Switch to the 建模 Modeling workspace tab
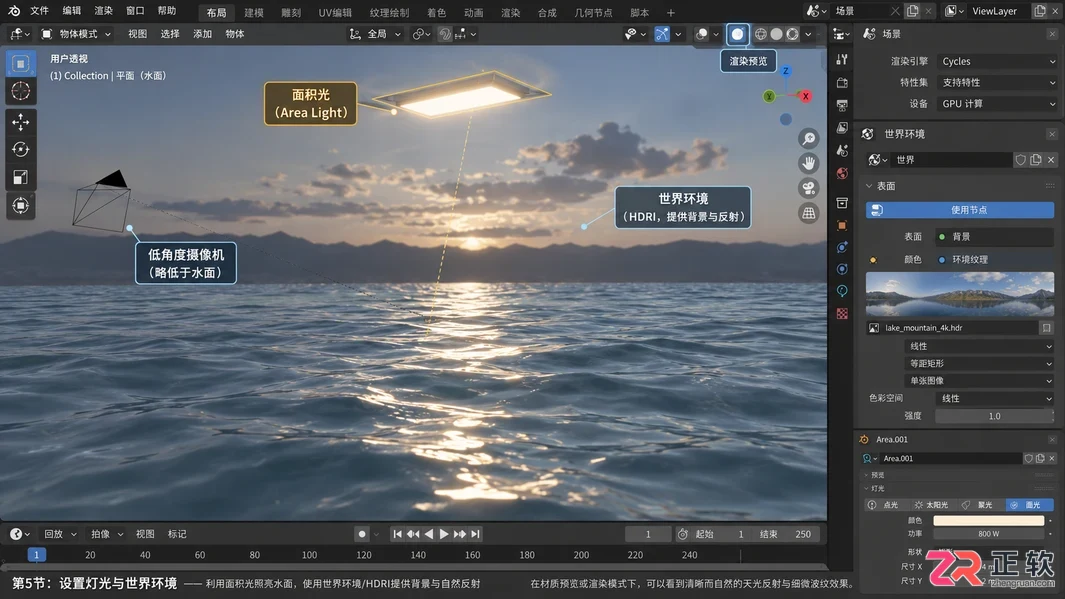Screen dimensions: 1065x599 pos(254,12)
